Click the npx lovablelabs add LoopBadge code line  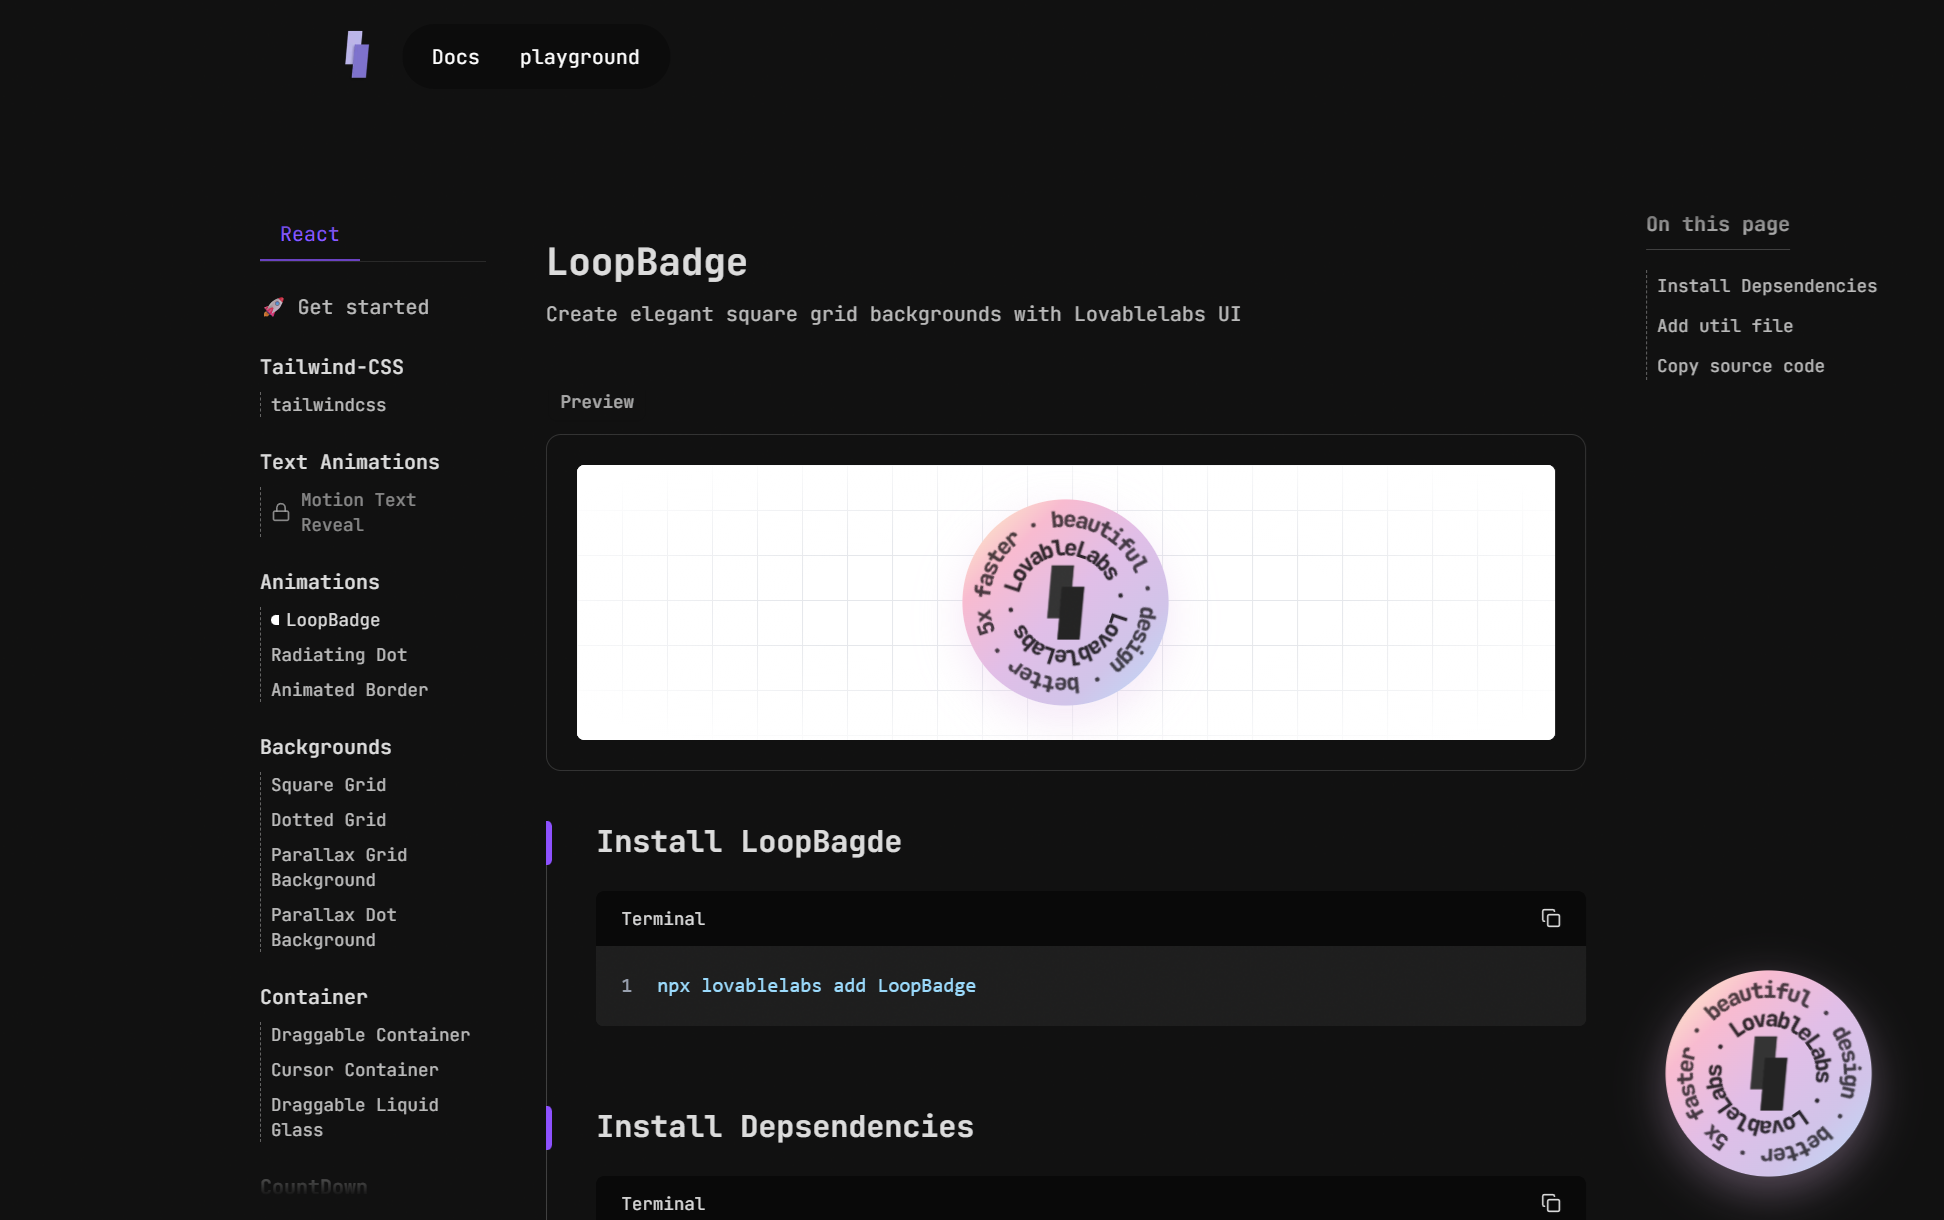(816, 986)
